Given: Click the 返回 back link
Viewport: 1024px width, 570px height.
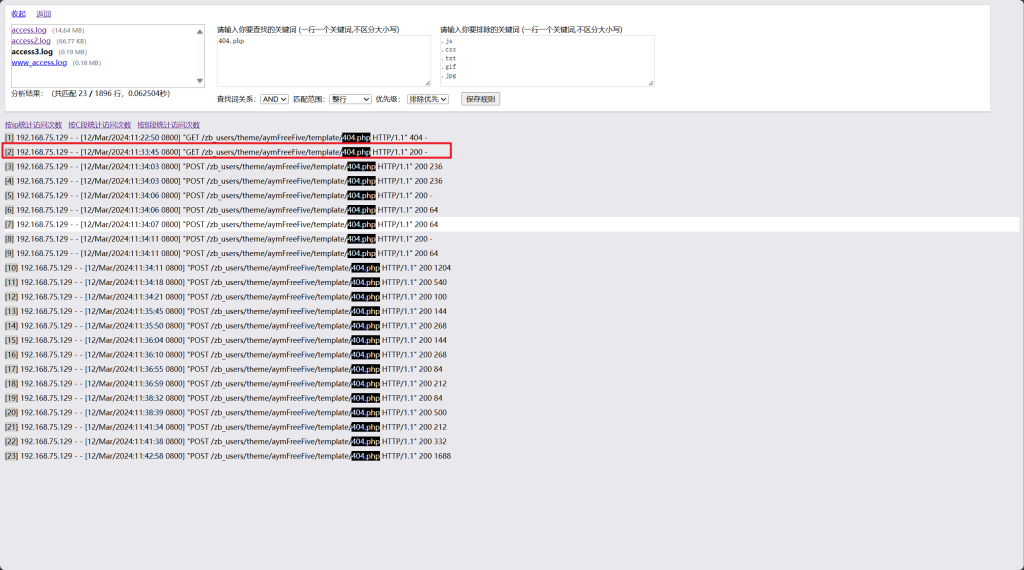Looking at the screenshot, I should click(x=43, y=14).
